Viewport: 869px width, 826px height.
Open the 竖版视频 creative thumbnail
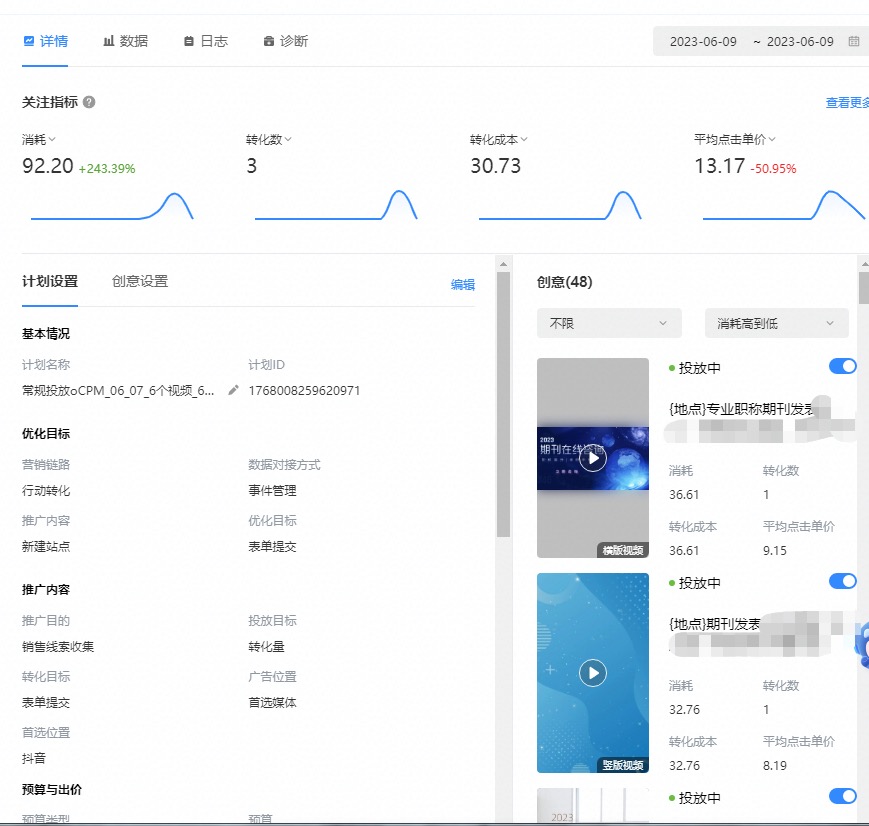pos(593,673)
